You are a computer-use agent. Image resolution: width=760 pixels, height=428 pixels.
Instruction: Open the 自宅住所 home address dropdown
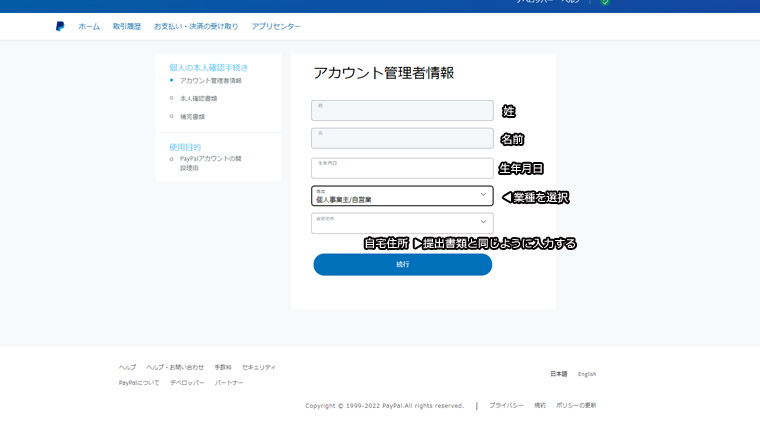pos(402,223)
